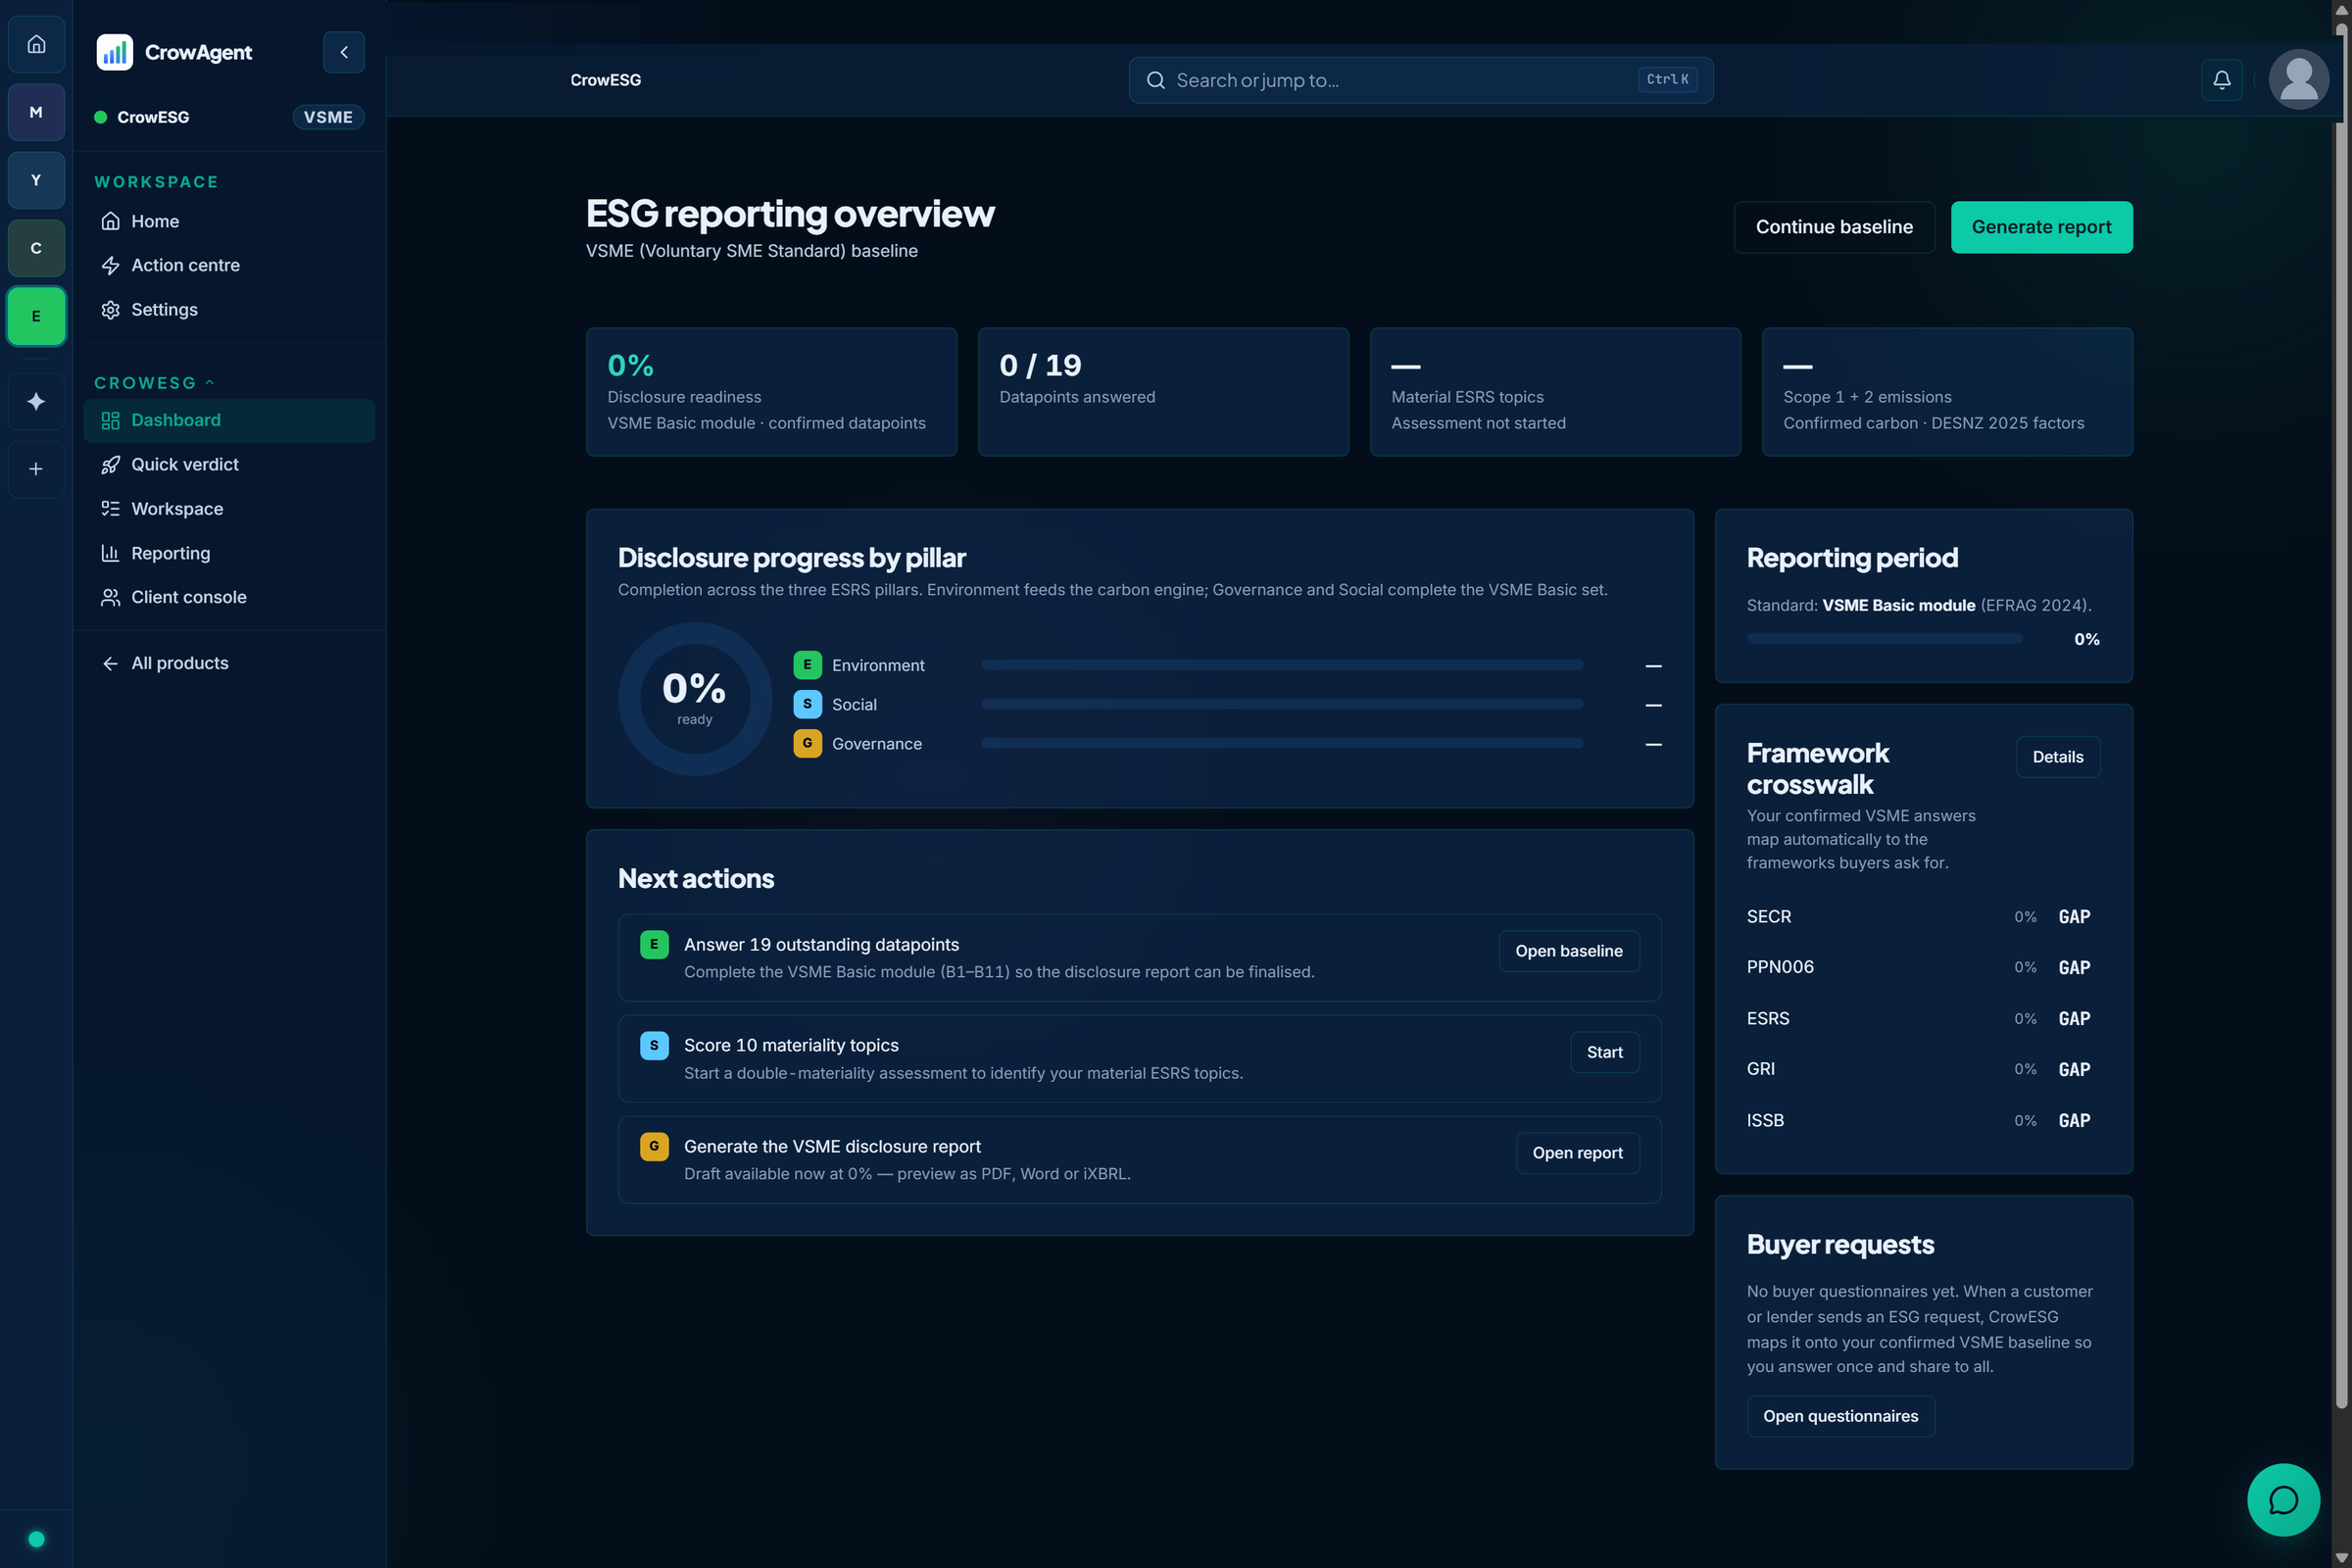This screenshot has width=2352, height=1568.
Task: Select the green E product tile
Action: 36,316
